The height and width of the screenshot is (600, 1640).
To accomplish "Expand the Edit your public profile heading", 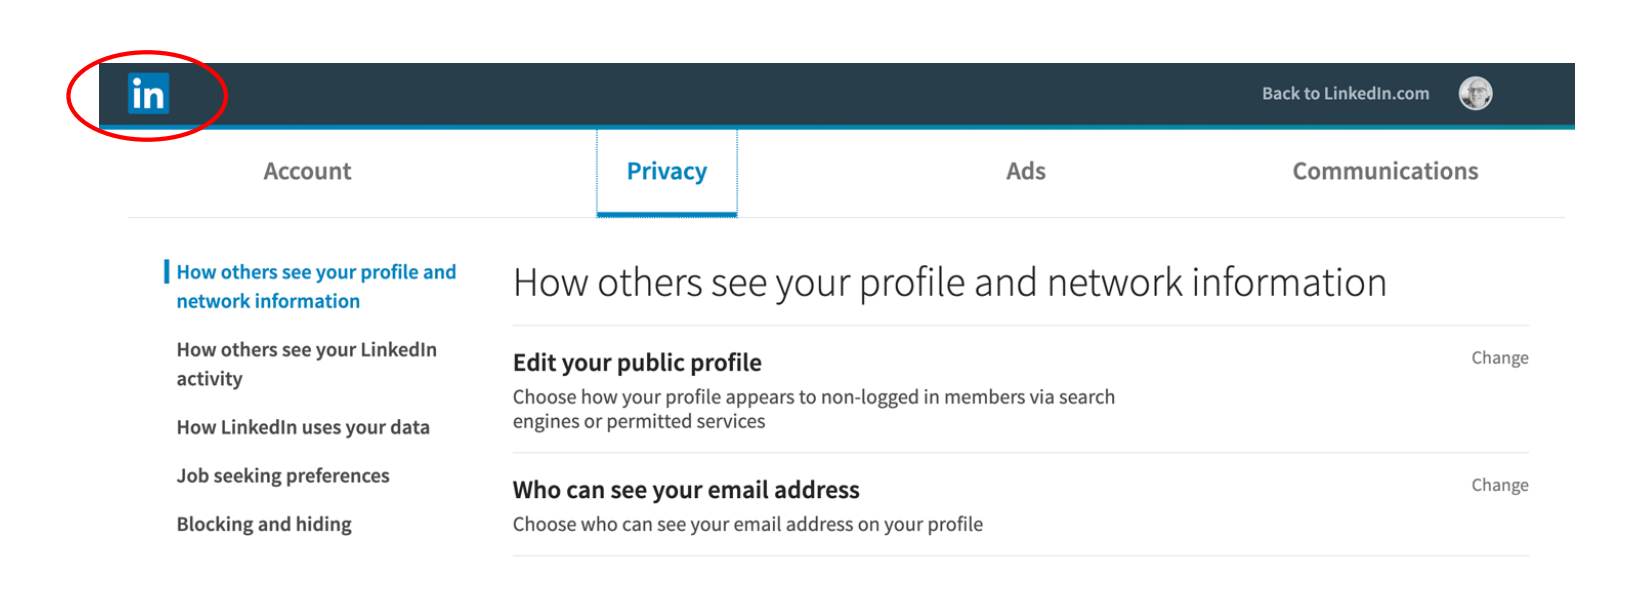I will tap(637, 362).
